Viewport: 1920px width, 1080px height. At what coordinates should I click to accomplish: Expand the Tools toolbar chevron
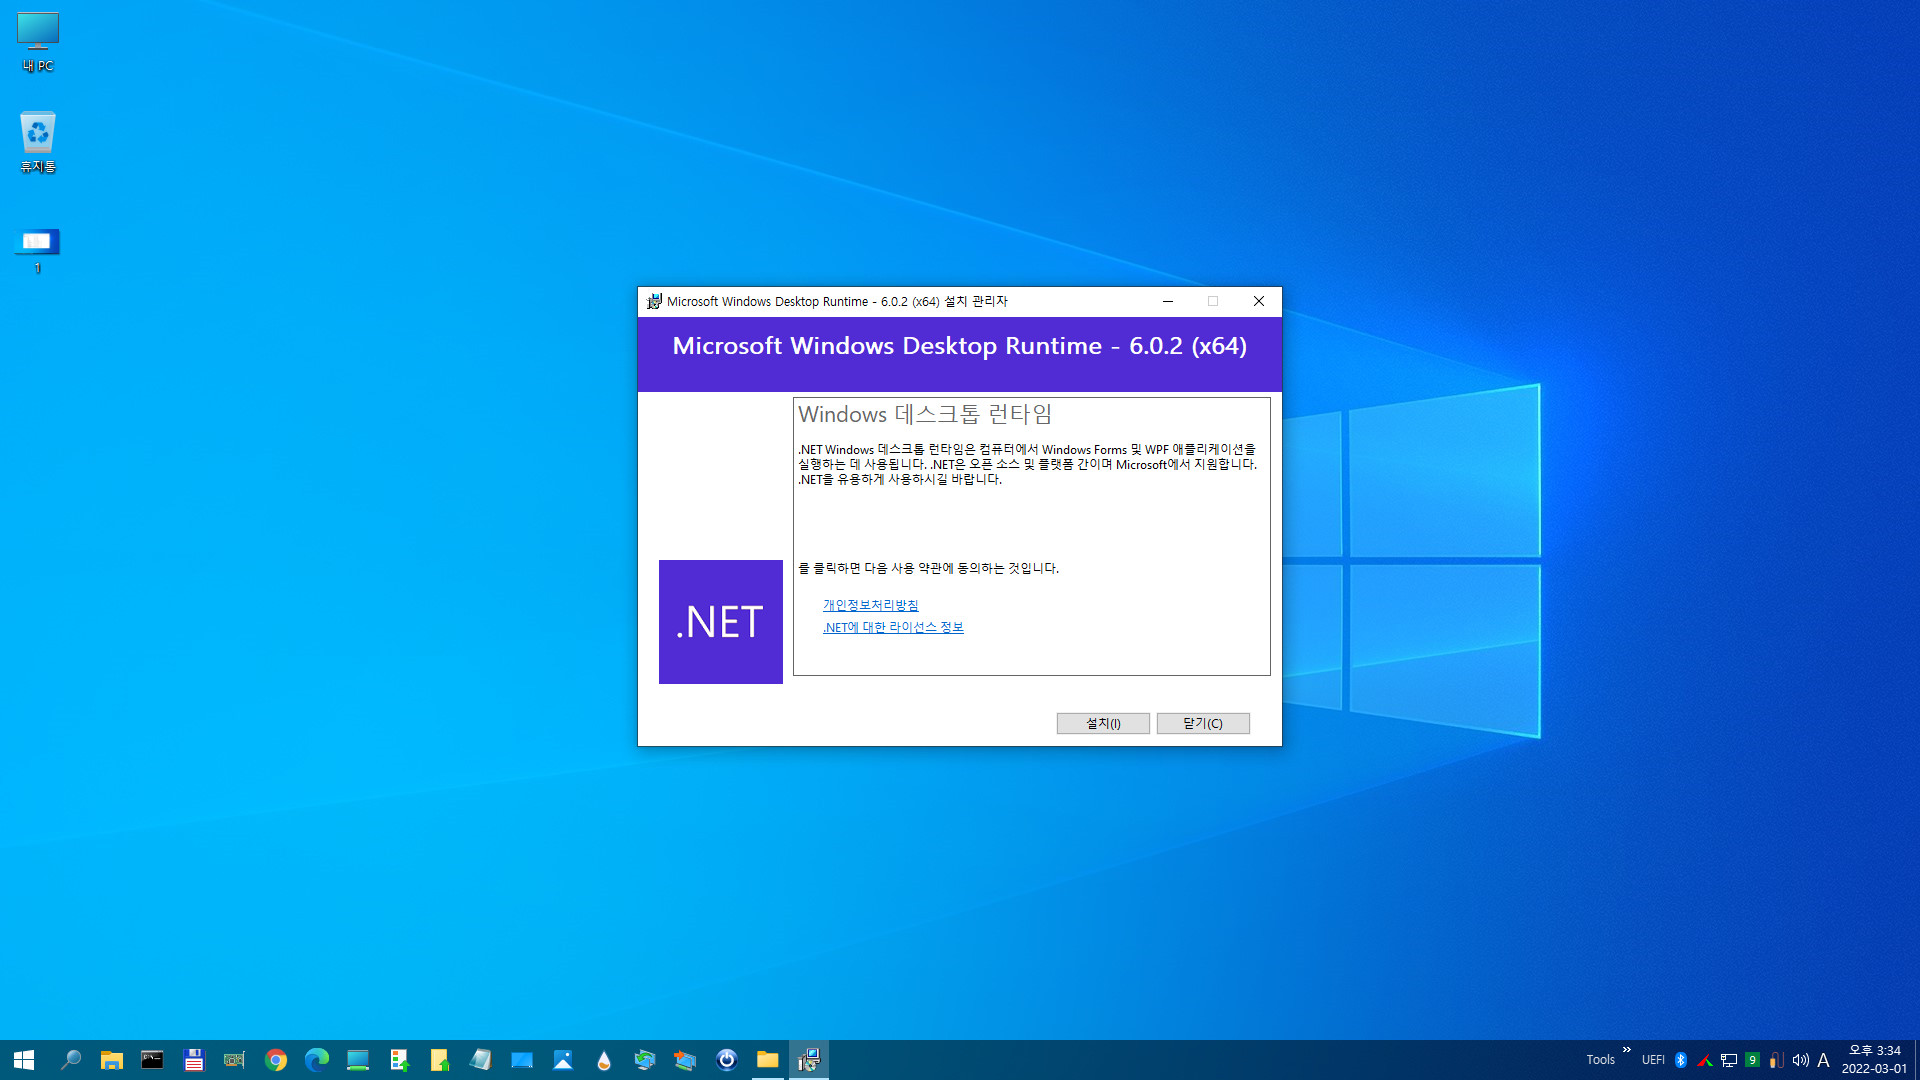click(1627, 1050)
